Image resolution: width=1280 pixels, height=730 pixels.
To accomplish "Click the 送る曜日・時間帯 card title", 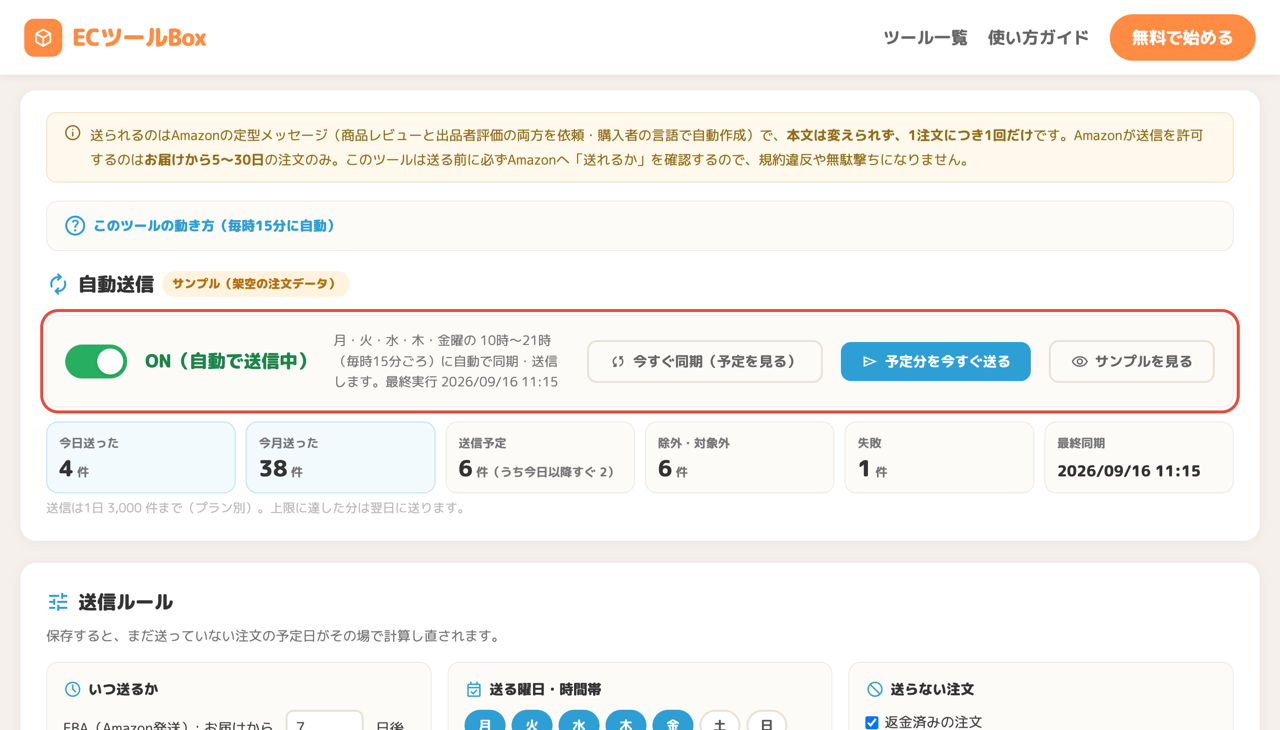I will pyautogui.click(x=545, y=689).
